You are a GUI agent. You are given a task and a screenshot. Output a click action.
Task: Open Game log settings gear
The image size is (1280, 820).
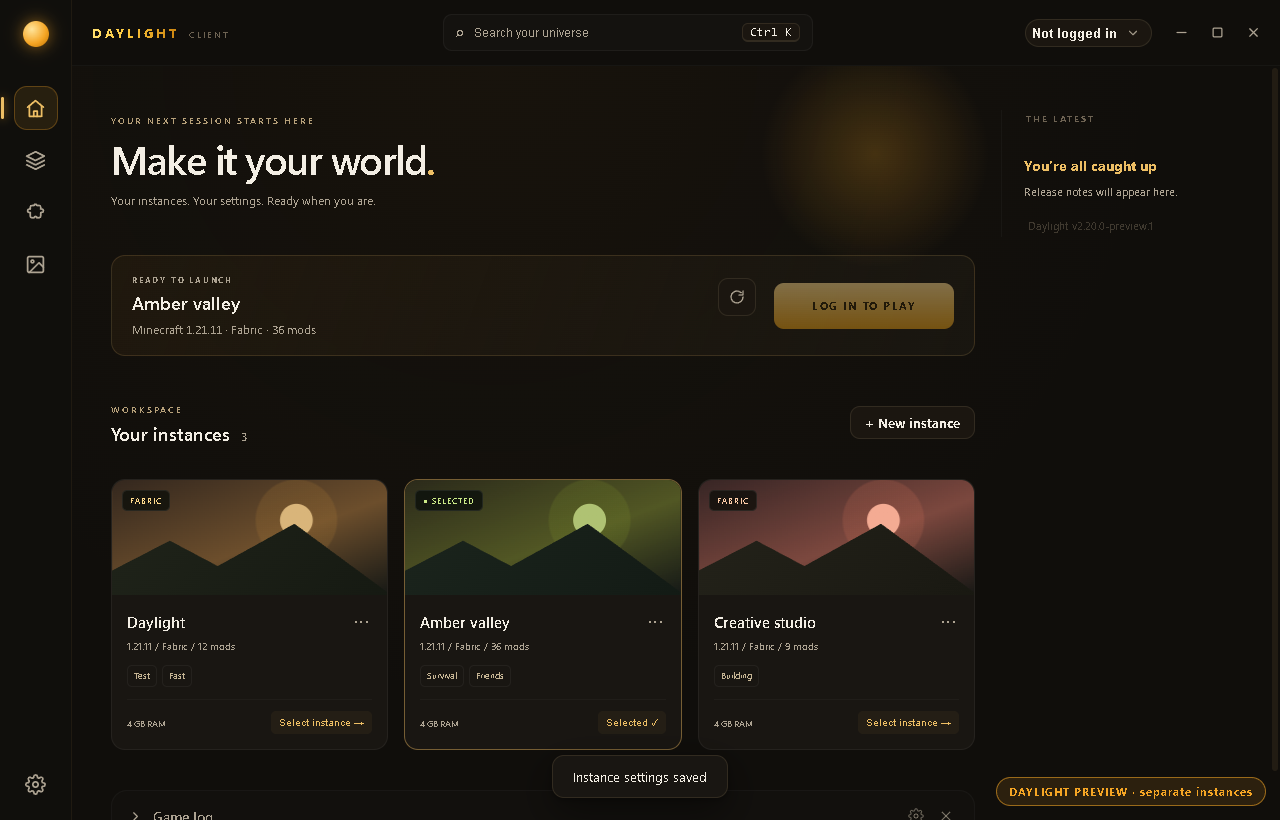(915, 815)
